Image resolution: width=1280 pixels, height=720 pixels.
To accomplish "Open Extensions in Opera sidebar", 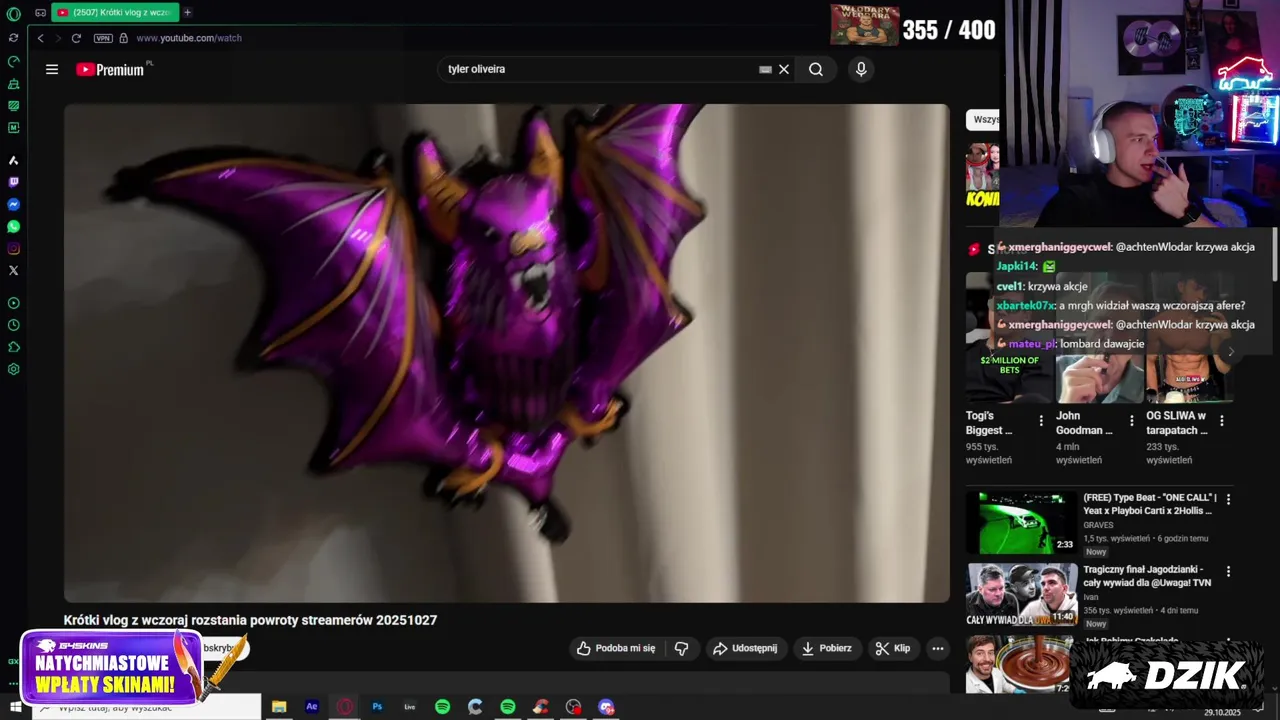I will click(x=13, y=347).
